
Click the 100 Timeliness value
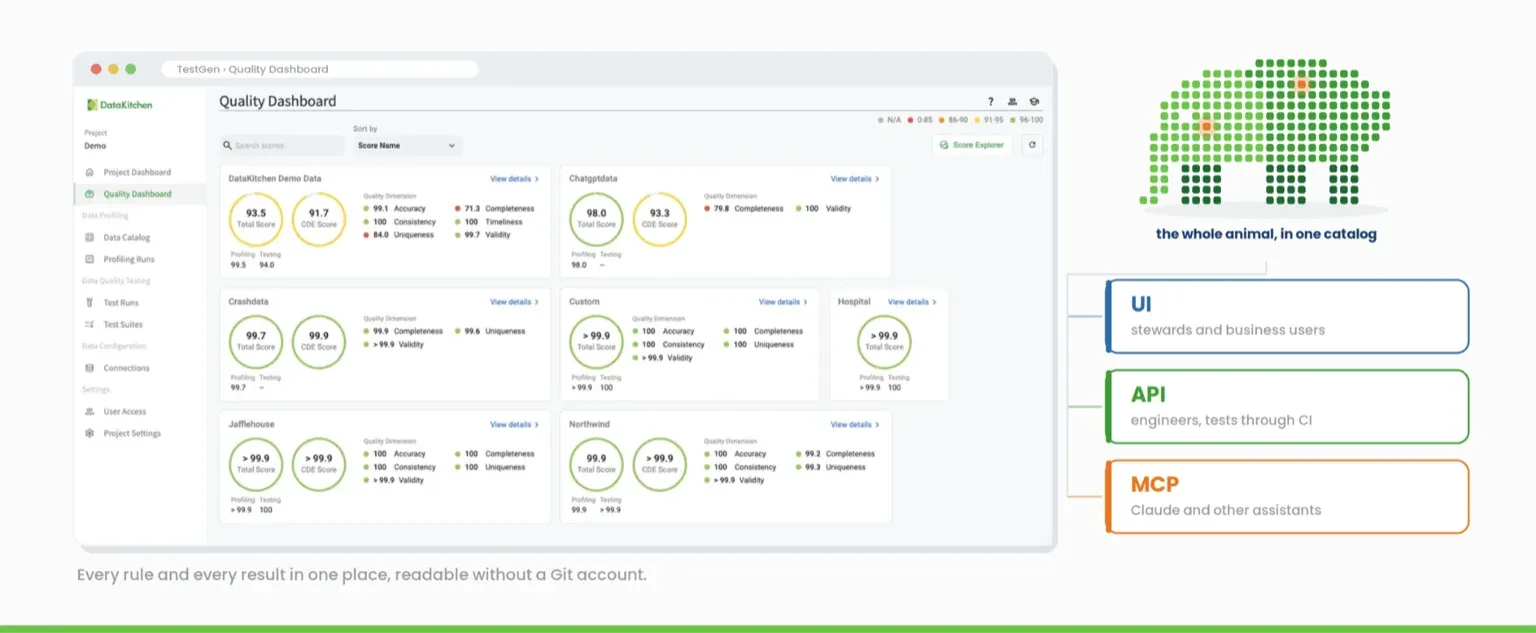pyautogui.click(x=471, y=222)
